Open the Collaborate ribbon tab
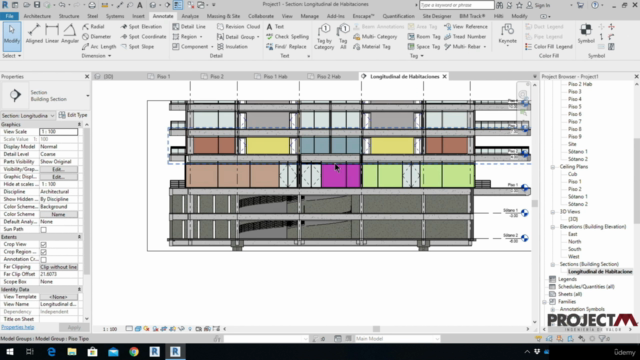Screen dimensions: 640x360 (x=261, y=16)
